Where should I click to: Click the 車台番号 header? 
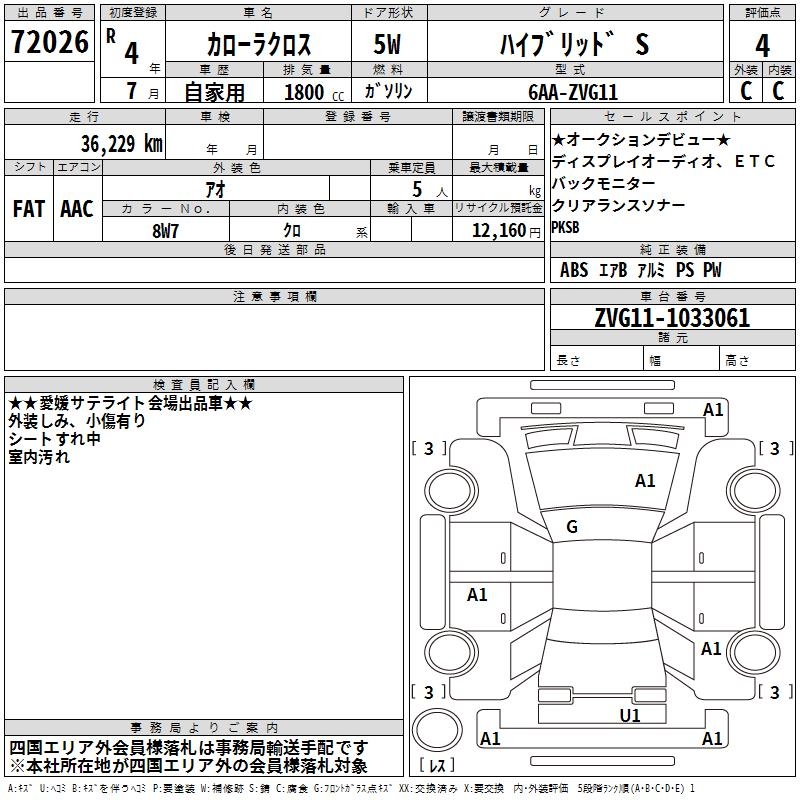(x=672, y=296)
